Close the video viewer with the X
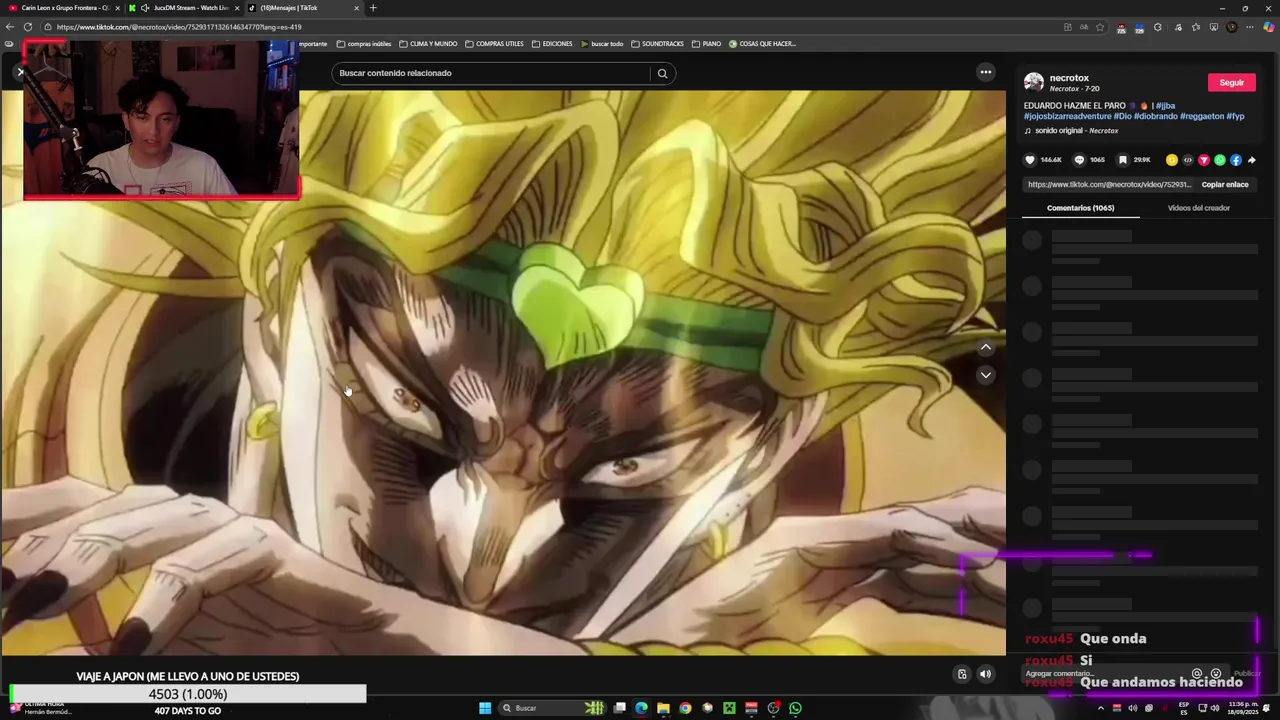This screenshot has height=720, width=1280. pos(20,71)
